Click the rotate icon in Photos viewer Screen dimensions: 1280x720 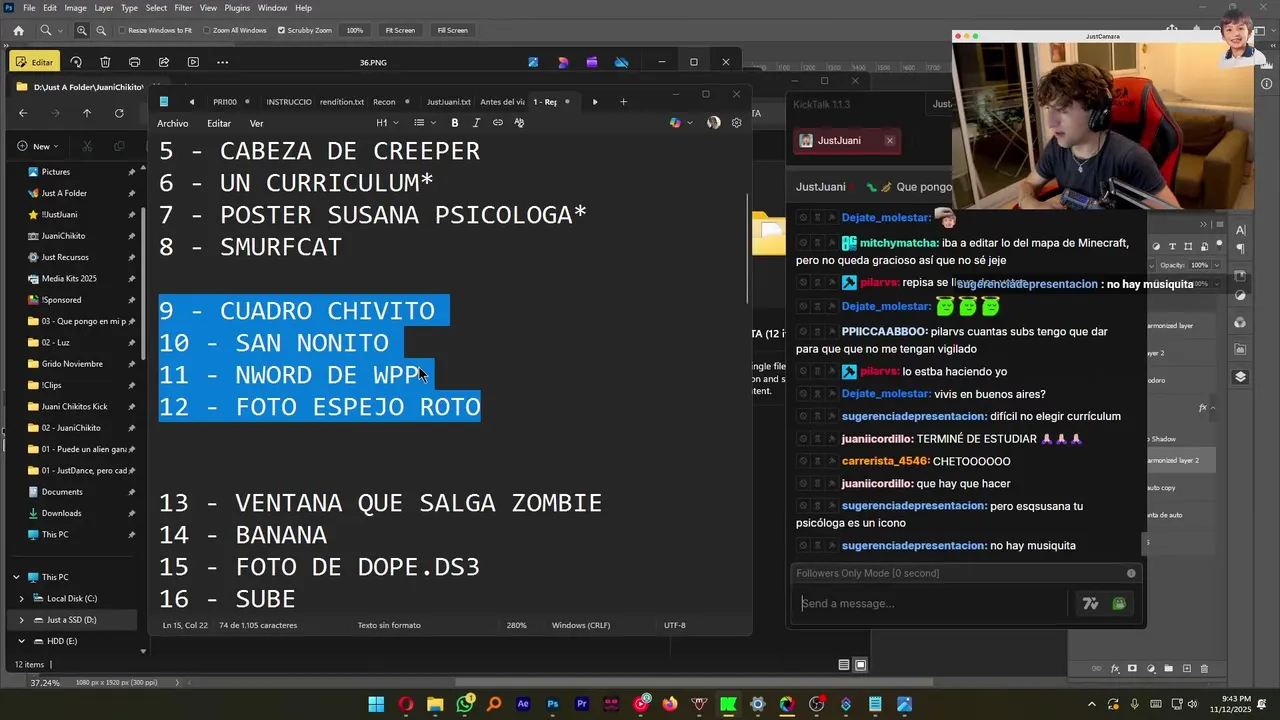76,62
